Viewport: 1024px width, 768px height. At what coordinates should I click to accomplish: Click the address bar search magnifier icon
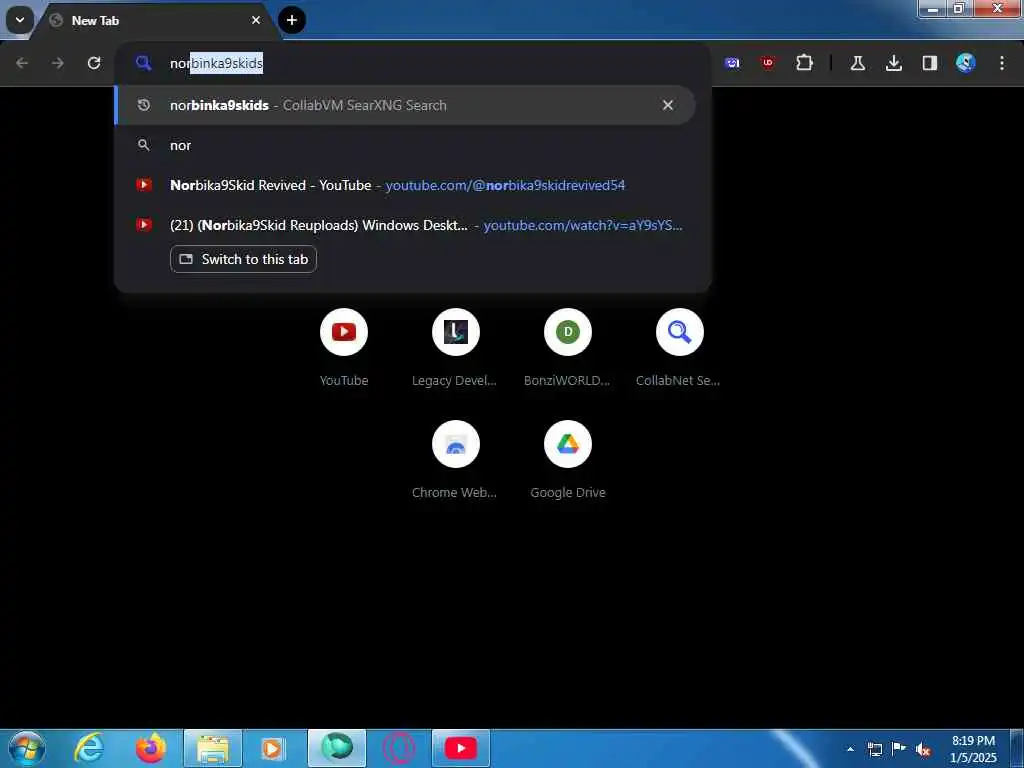[143, 63]
